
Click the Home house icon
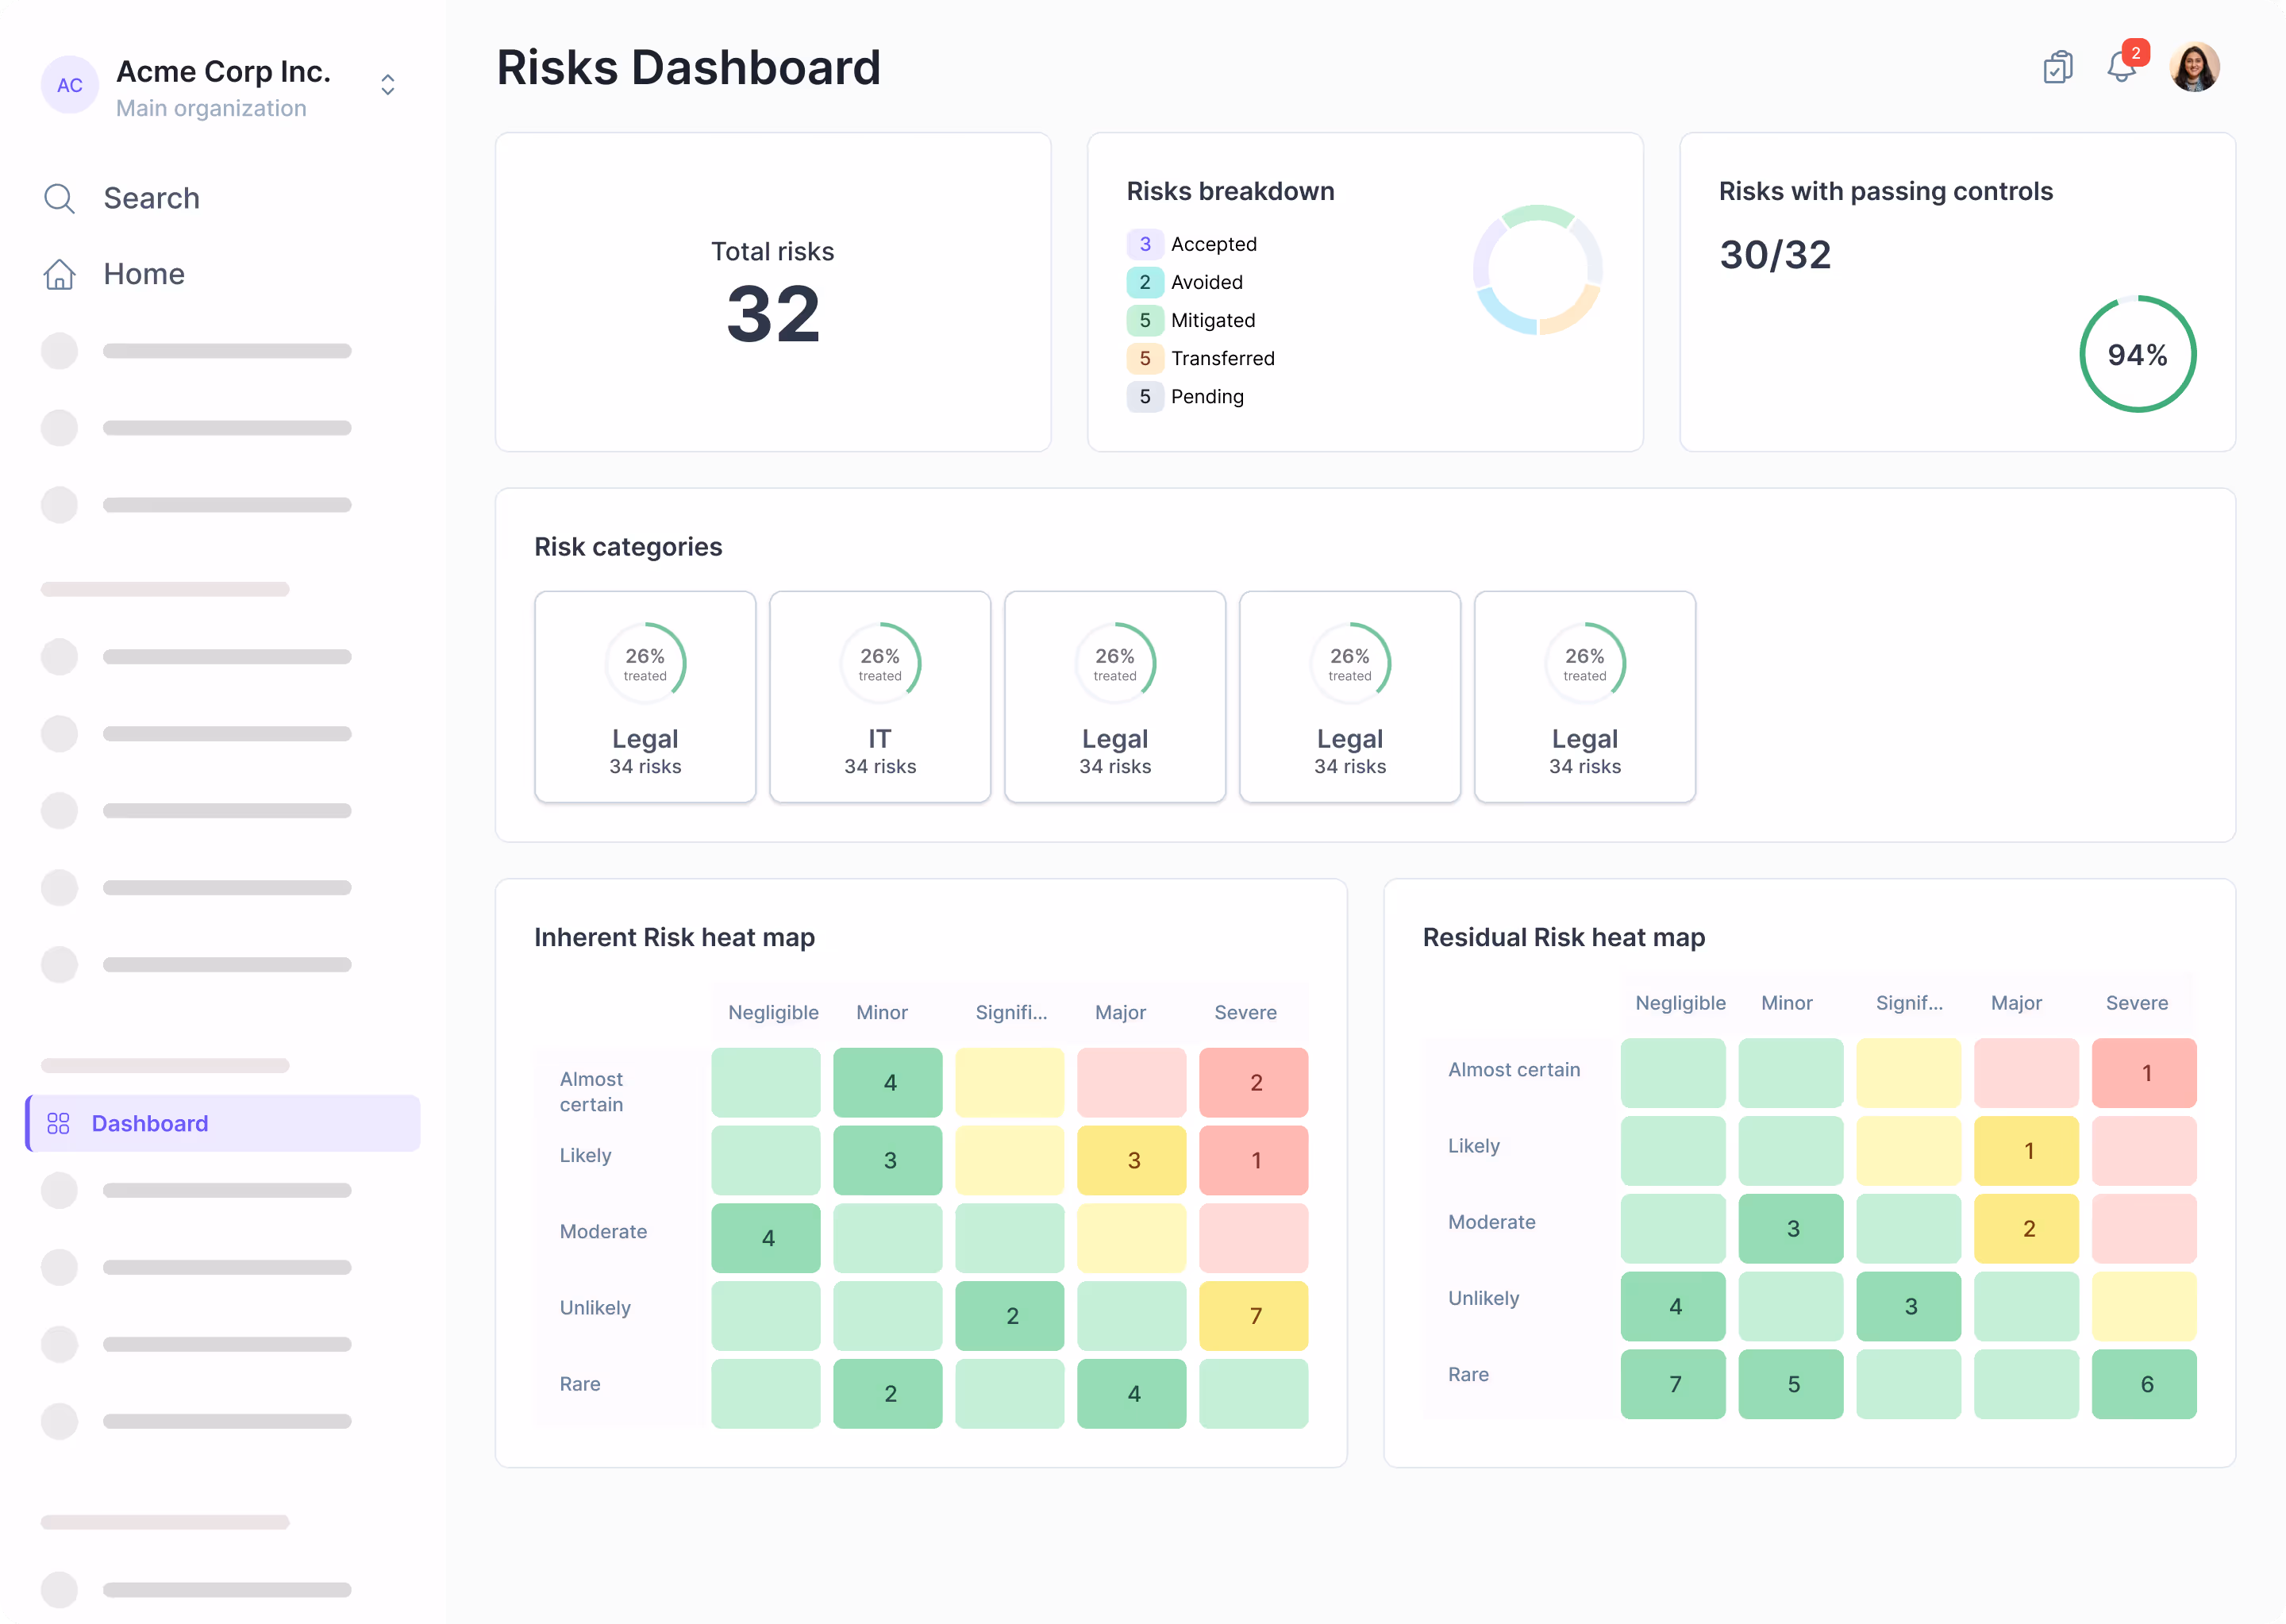(x=59, y=274)
